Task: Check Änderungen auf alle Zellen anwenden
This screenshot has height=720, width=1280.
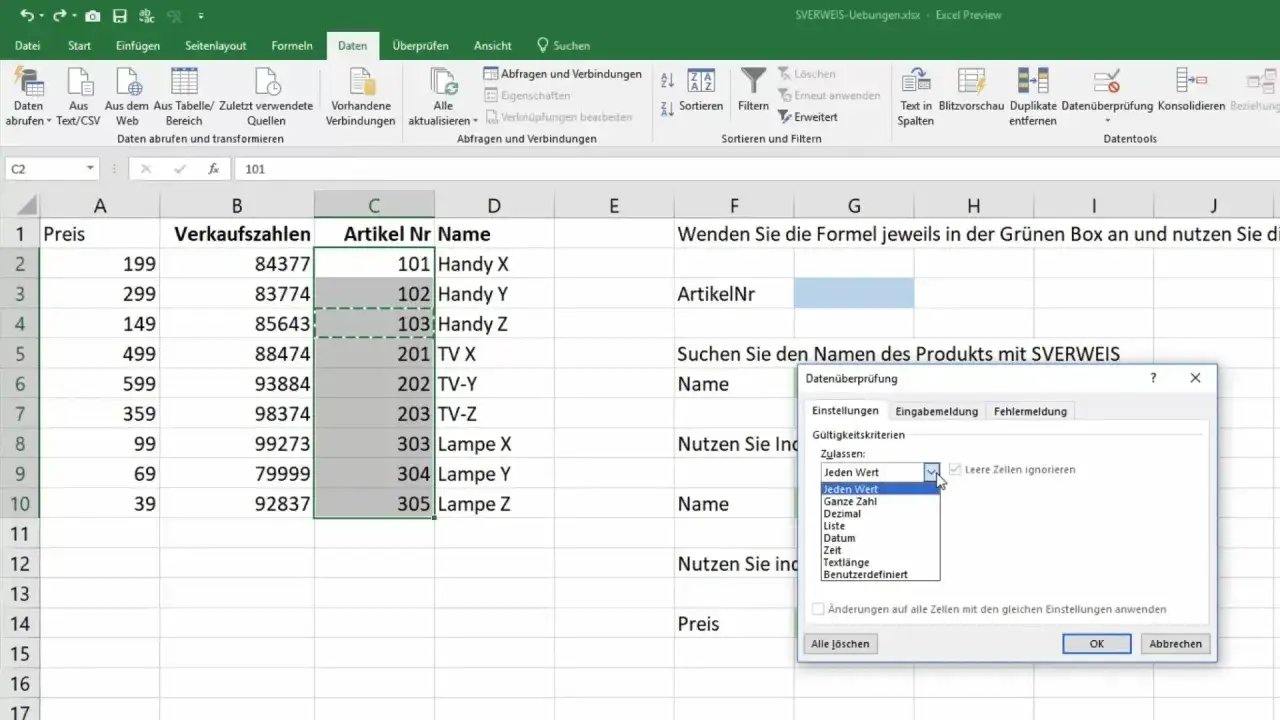Action: click(x=818, y=609)
